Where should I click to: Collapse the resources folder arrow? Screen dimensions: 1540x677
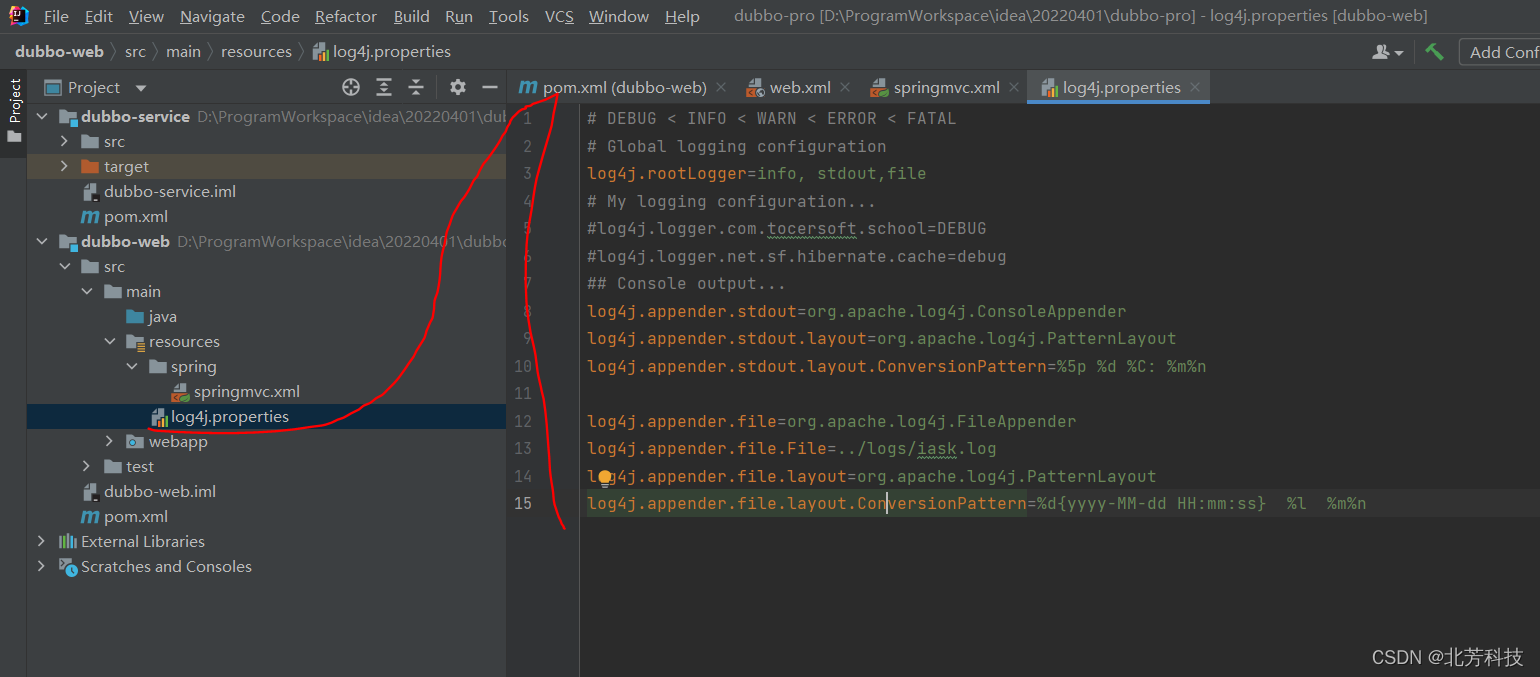[110, 341]
